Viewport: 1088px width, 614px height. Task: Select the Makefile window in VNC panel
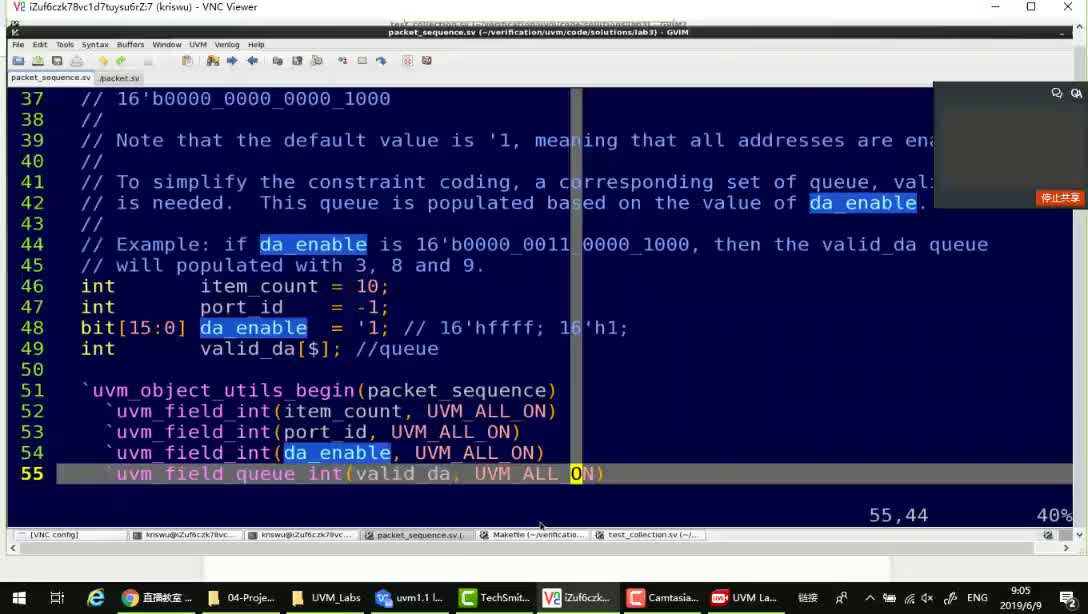pos(533,535)
